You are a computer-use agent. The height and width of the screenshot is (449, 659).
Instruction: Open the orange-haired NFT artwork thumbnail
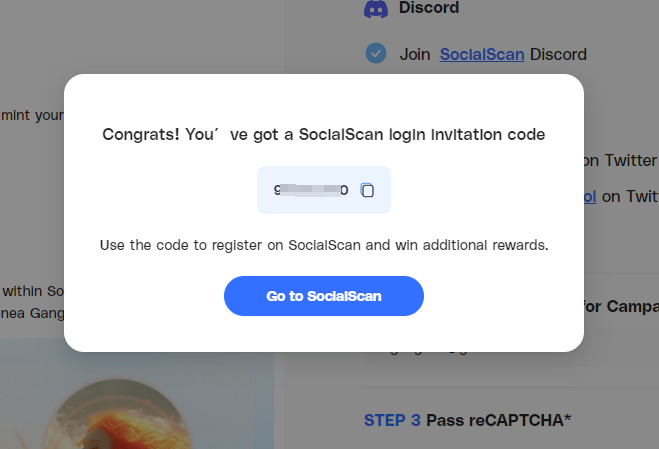[x=116, y=414]
